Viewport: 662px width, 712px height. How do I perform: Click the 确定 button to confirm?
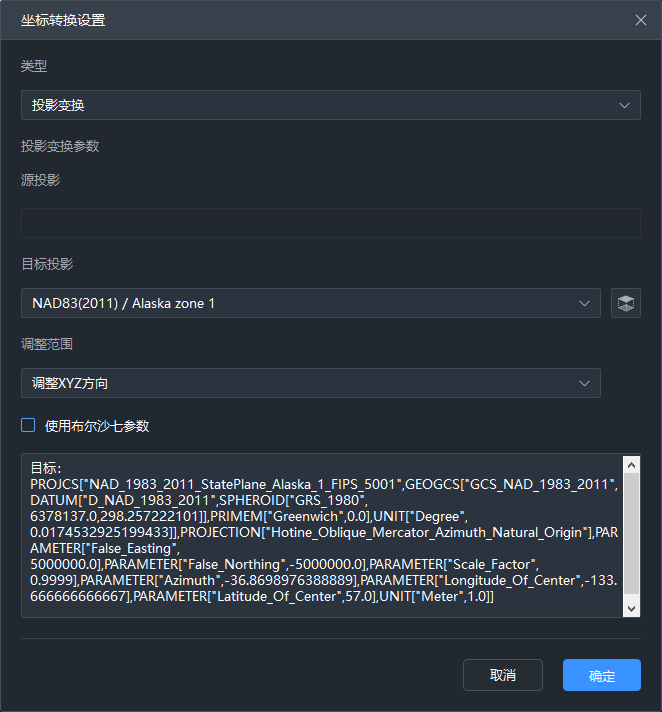(602, 675)
